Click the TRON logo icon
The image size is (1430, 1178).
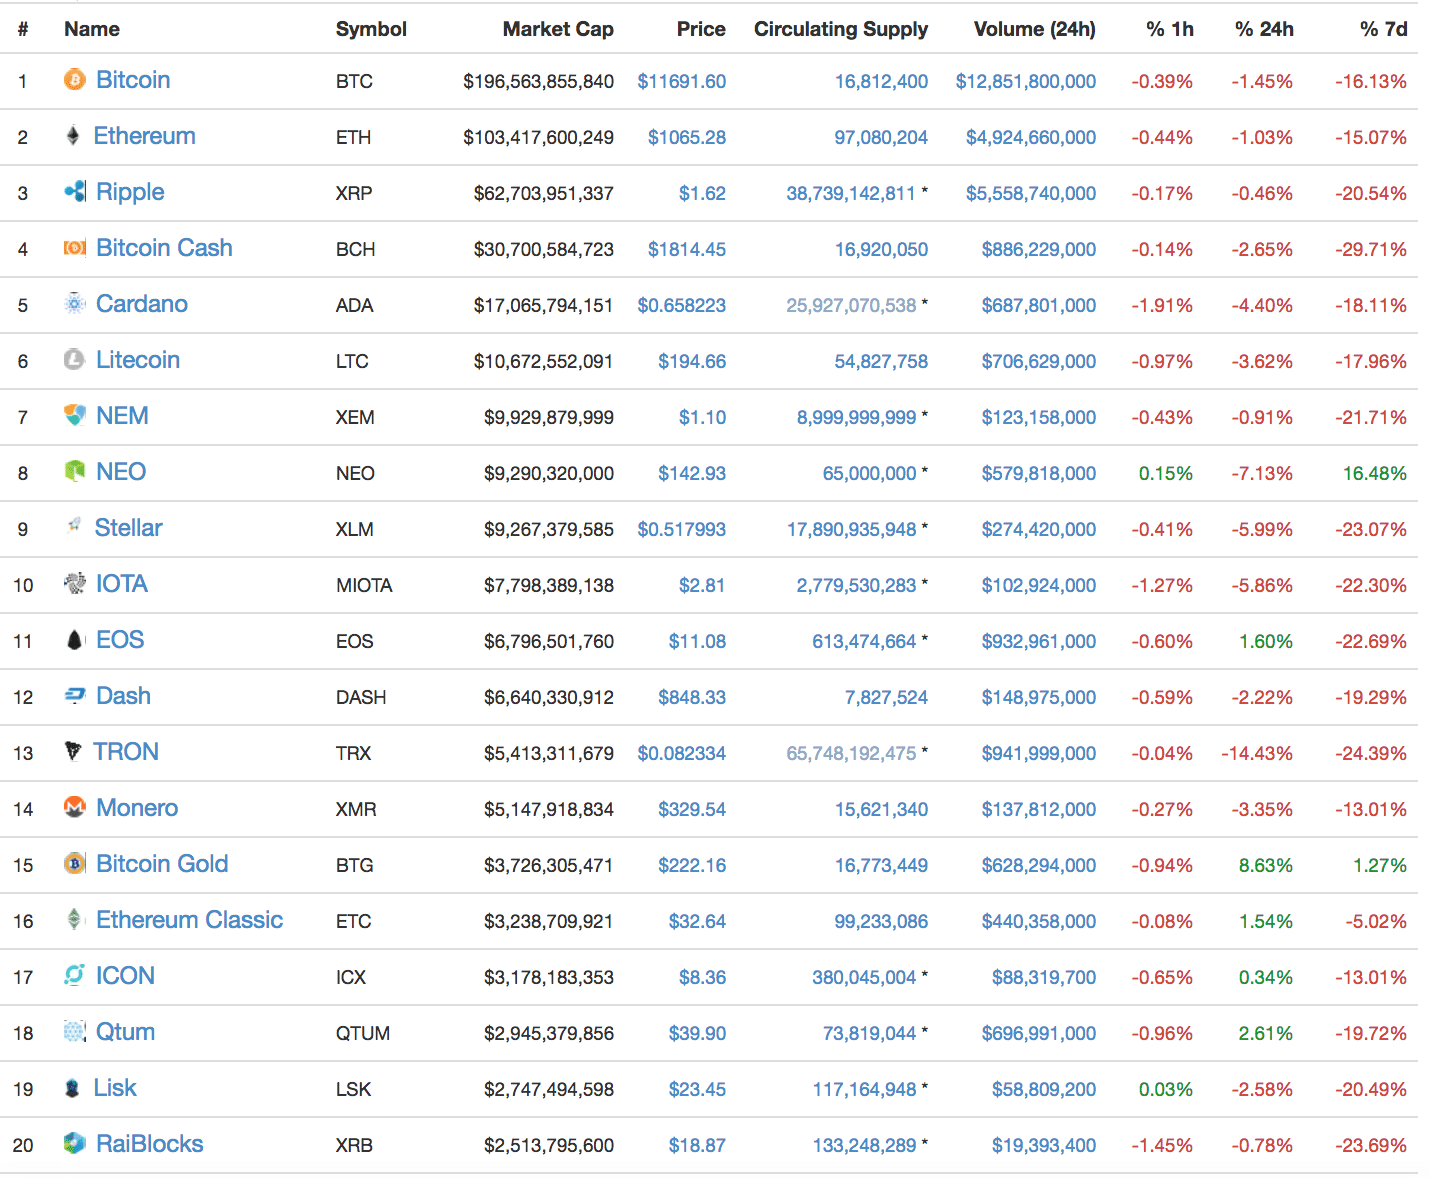[73, 750]
